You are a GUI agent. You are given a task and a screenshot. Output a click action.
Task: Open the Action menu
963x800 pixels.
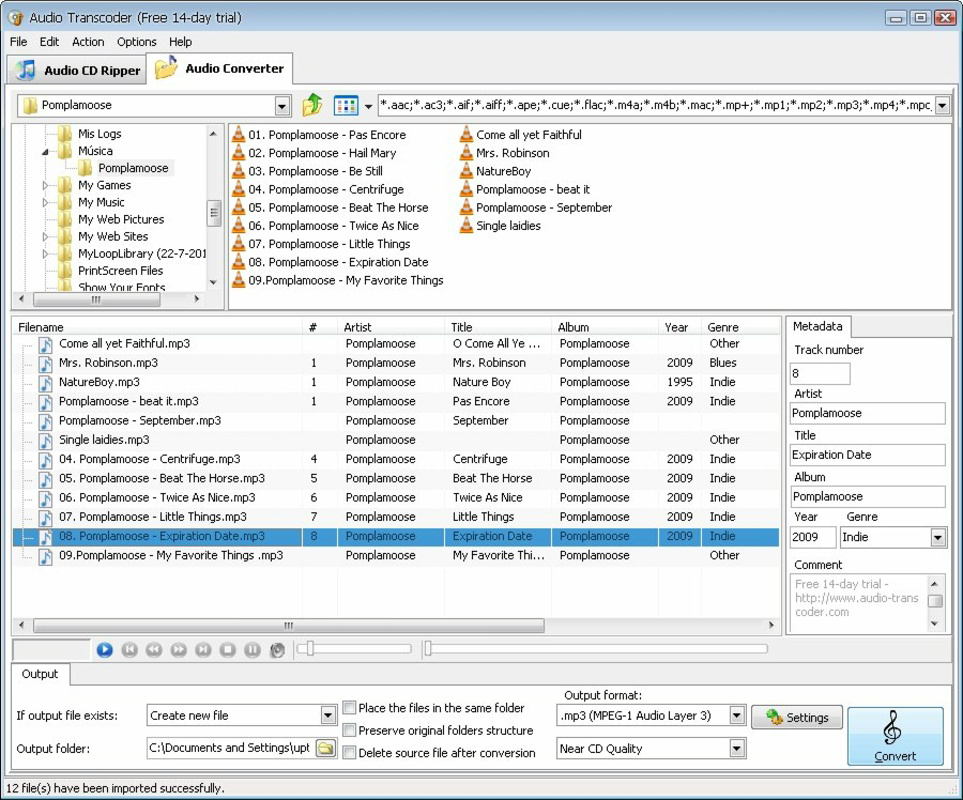click(x=88, y=42)
